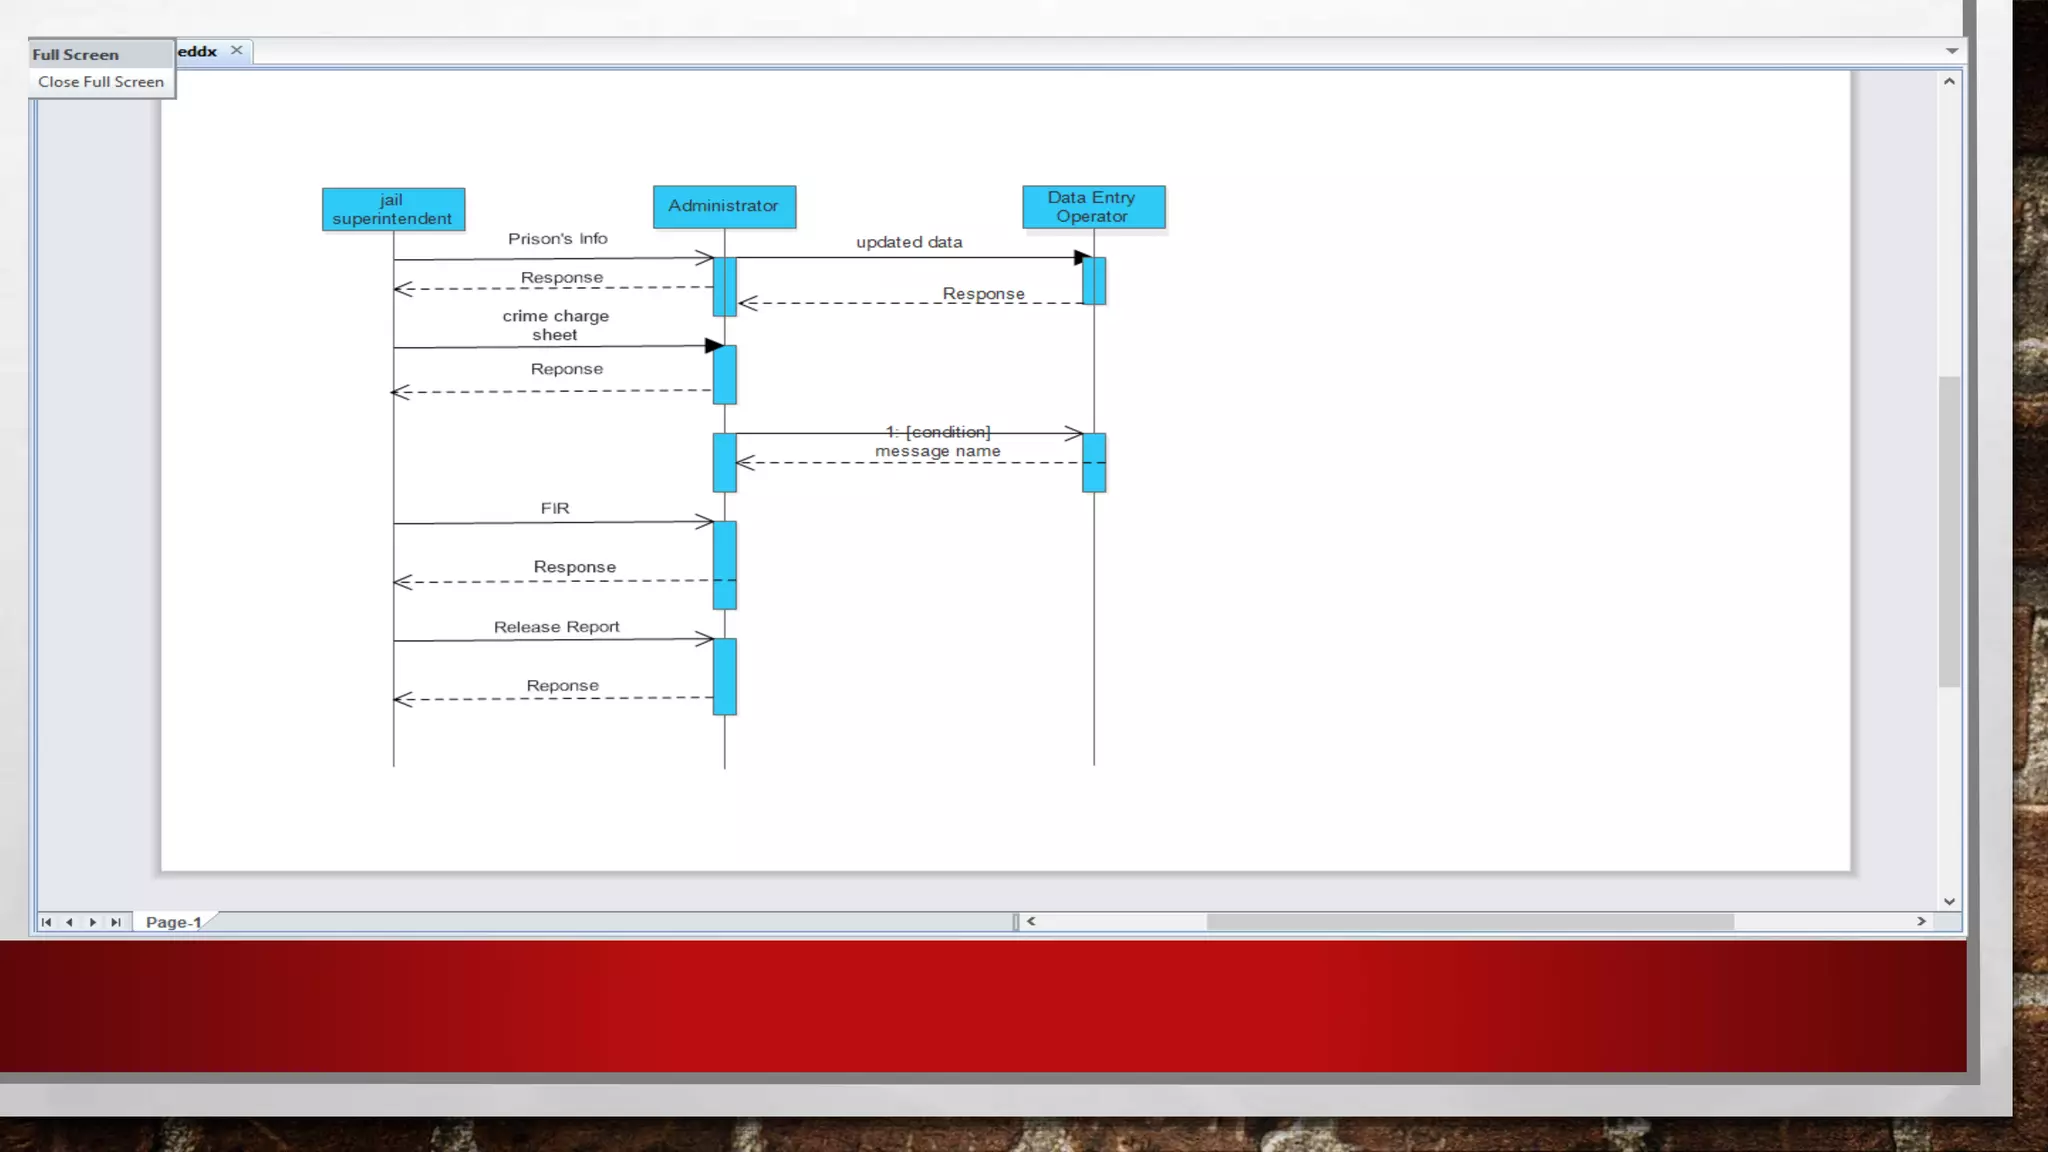Image resolution: width=2048 pixels, height=1152 pixels.
Task: Select the eddx document tab
Action: [x=198, y=51]
